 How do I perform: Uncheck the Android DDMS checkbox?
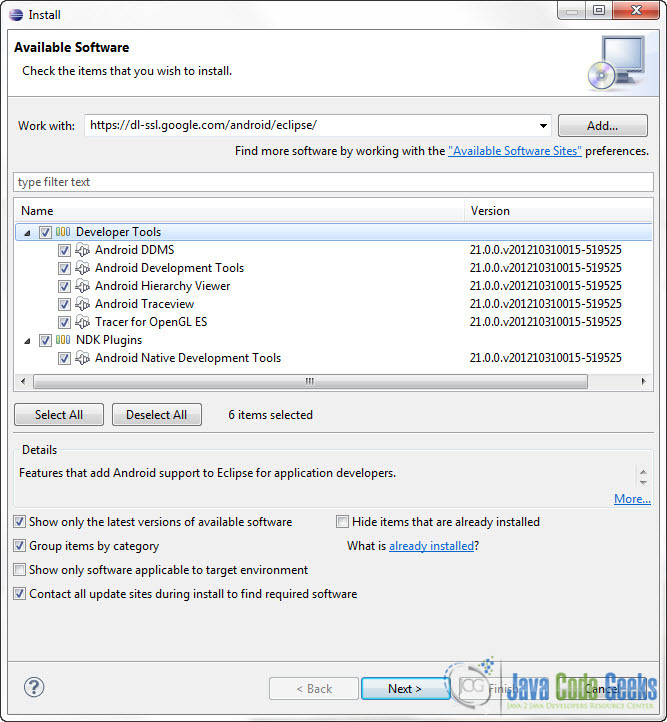[x=64, y=250]
